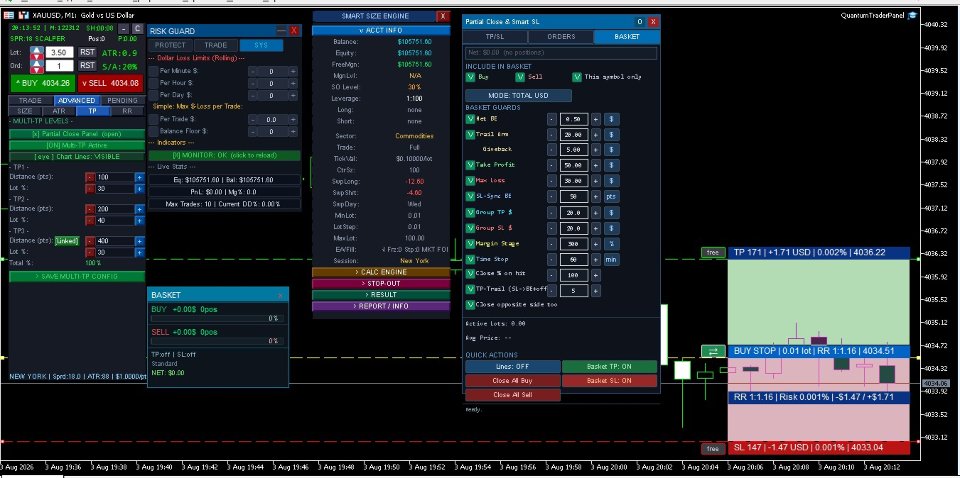Image resolution: width=960 pixels, height=478 pixels.
Task: Toggle This symbol only checkbox
Action: (x=577, y=77)
